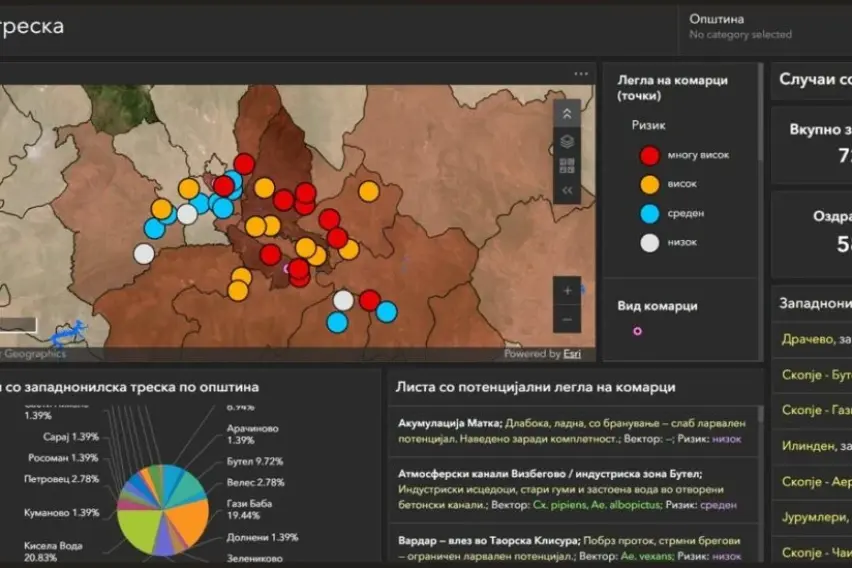Select the Скопје - Чаи row in the right-hand list

tap(812, 552)
